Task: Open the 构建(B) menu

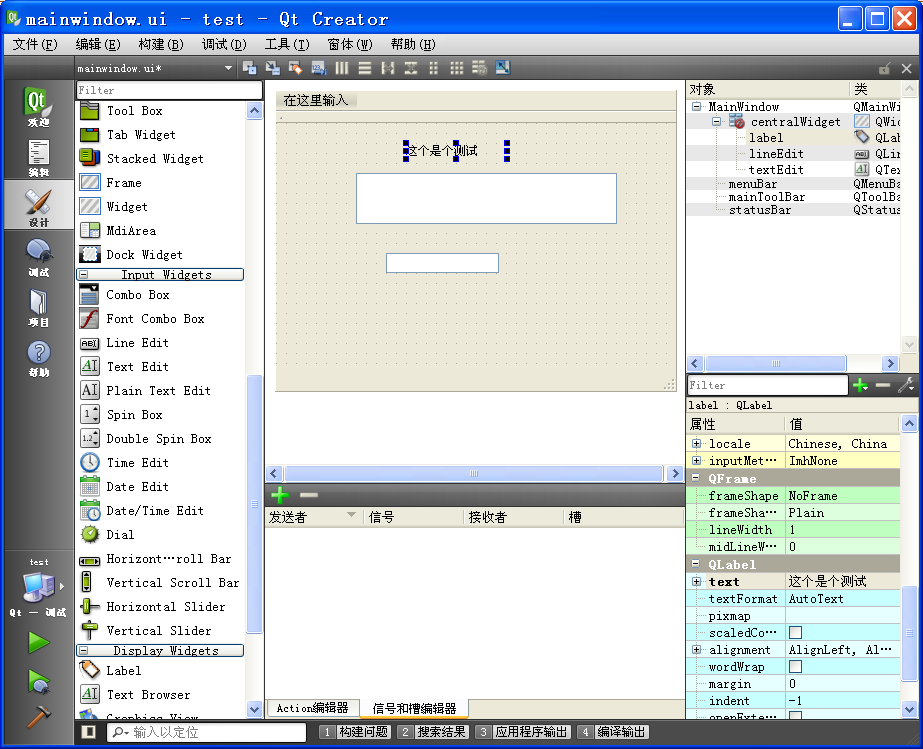Action: point(161,44)
